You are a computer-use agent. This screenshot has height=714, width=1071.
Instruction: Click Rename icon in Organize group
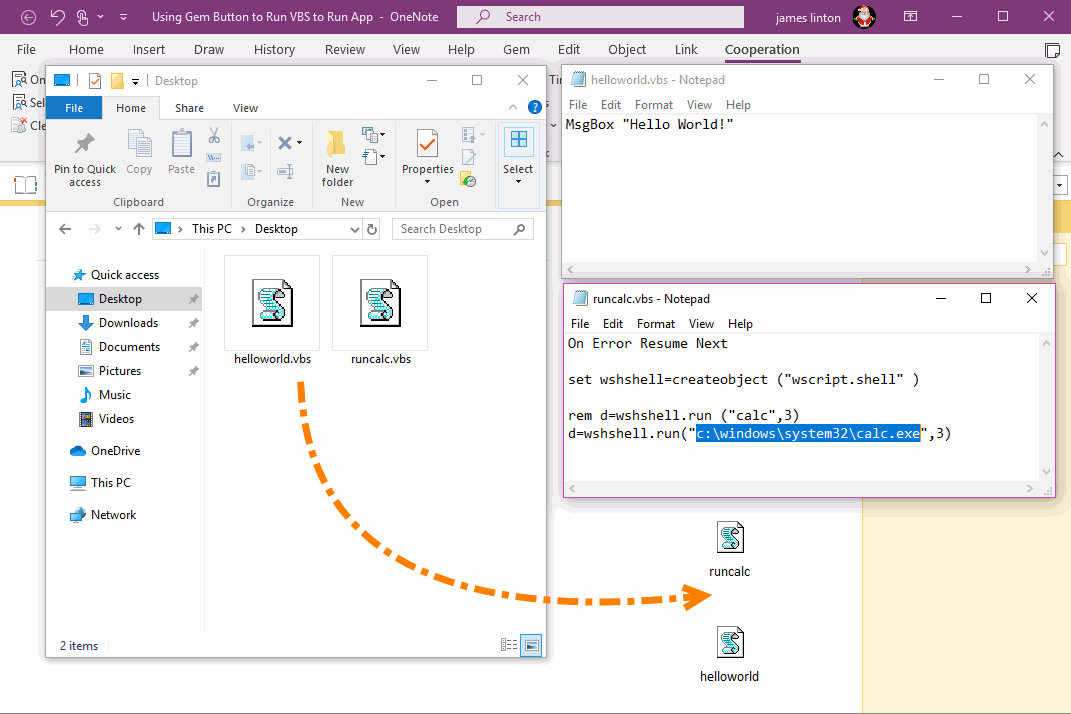click(x=286, y=171)
